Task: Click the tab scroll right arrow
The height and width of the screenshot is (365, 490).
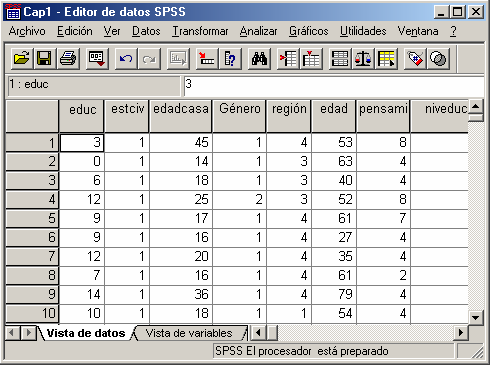Action: point(29,333)
